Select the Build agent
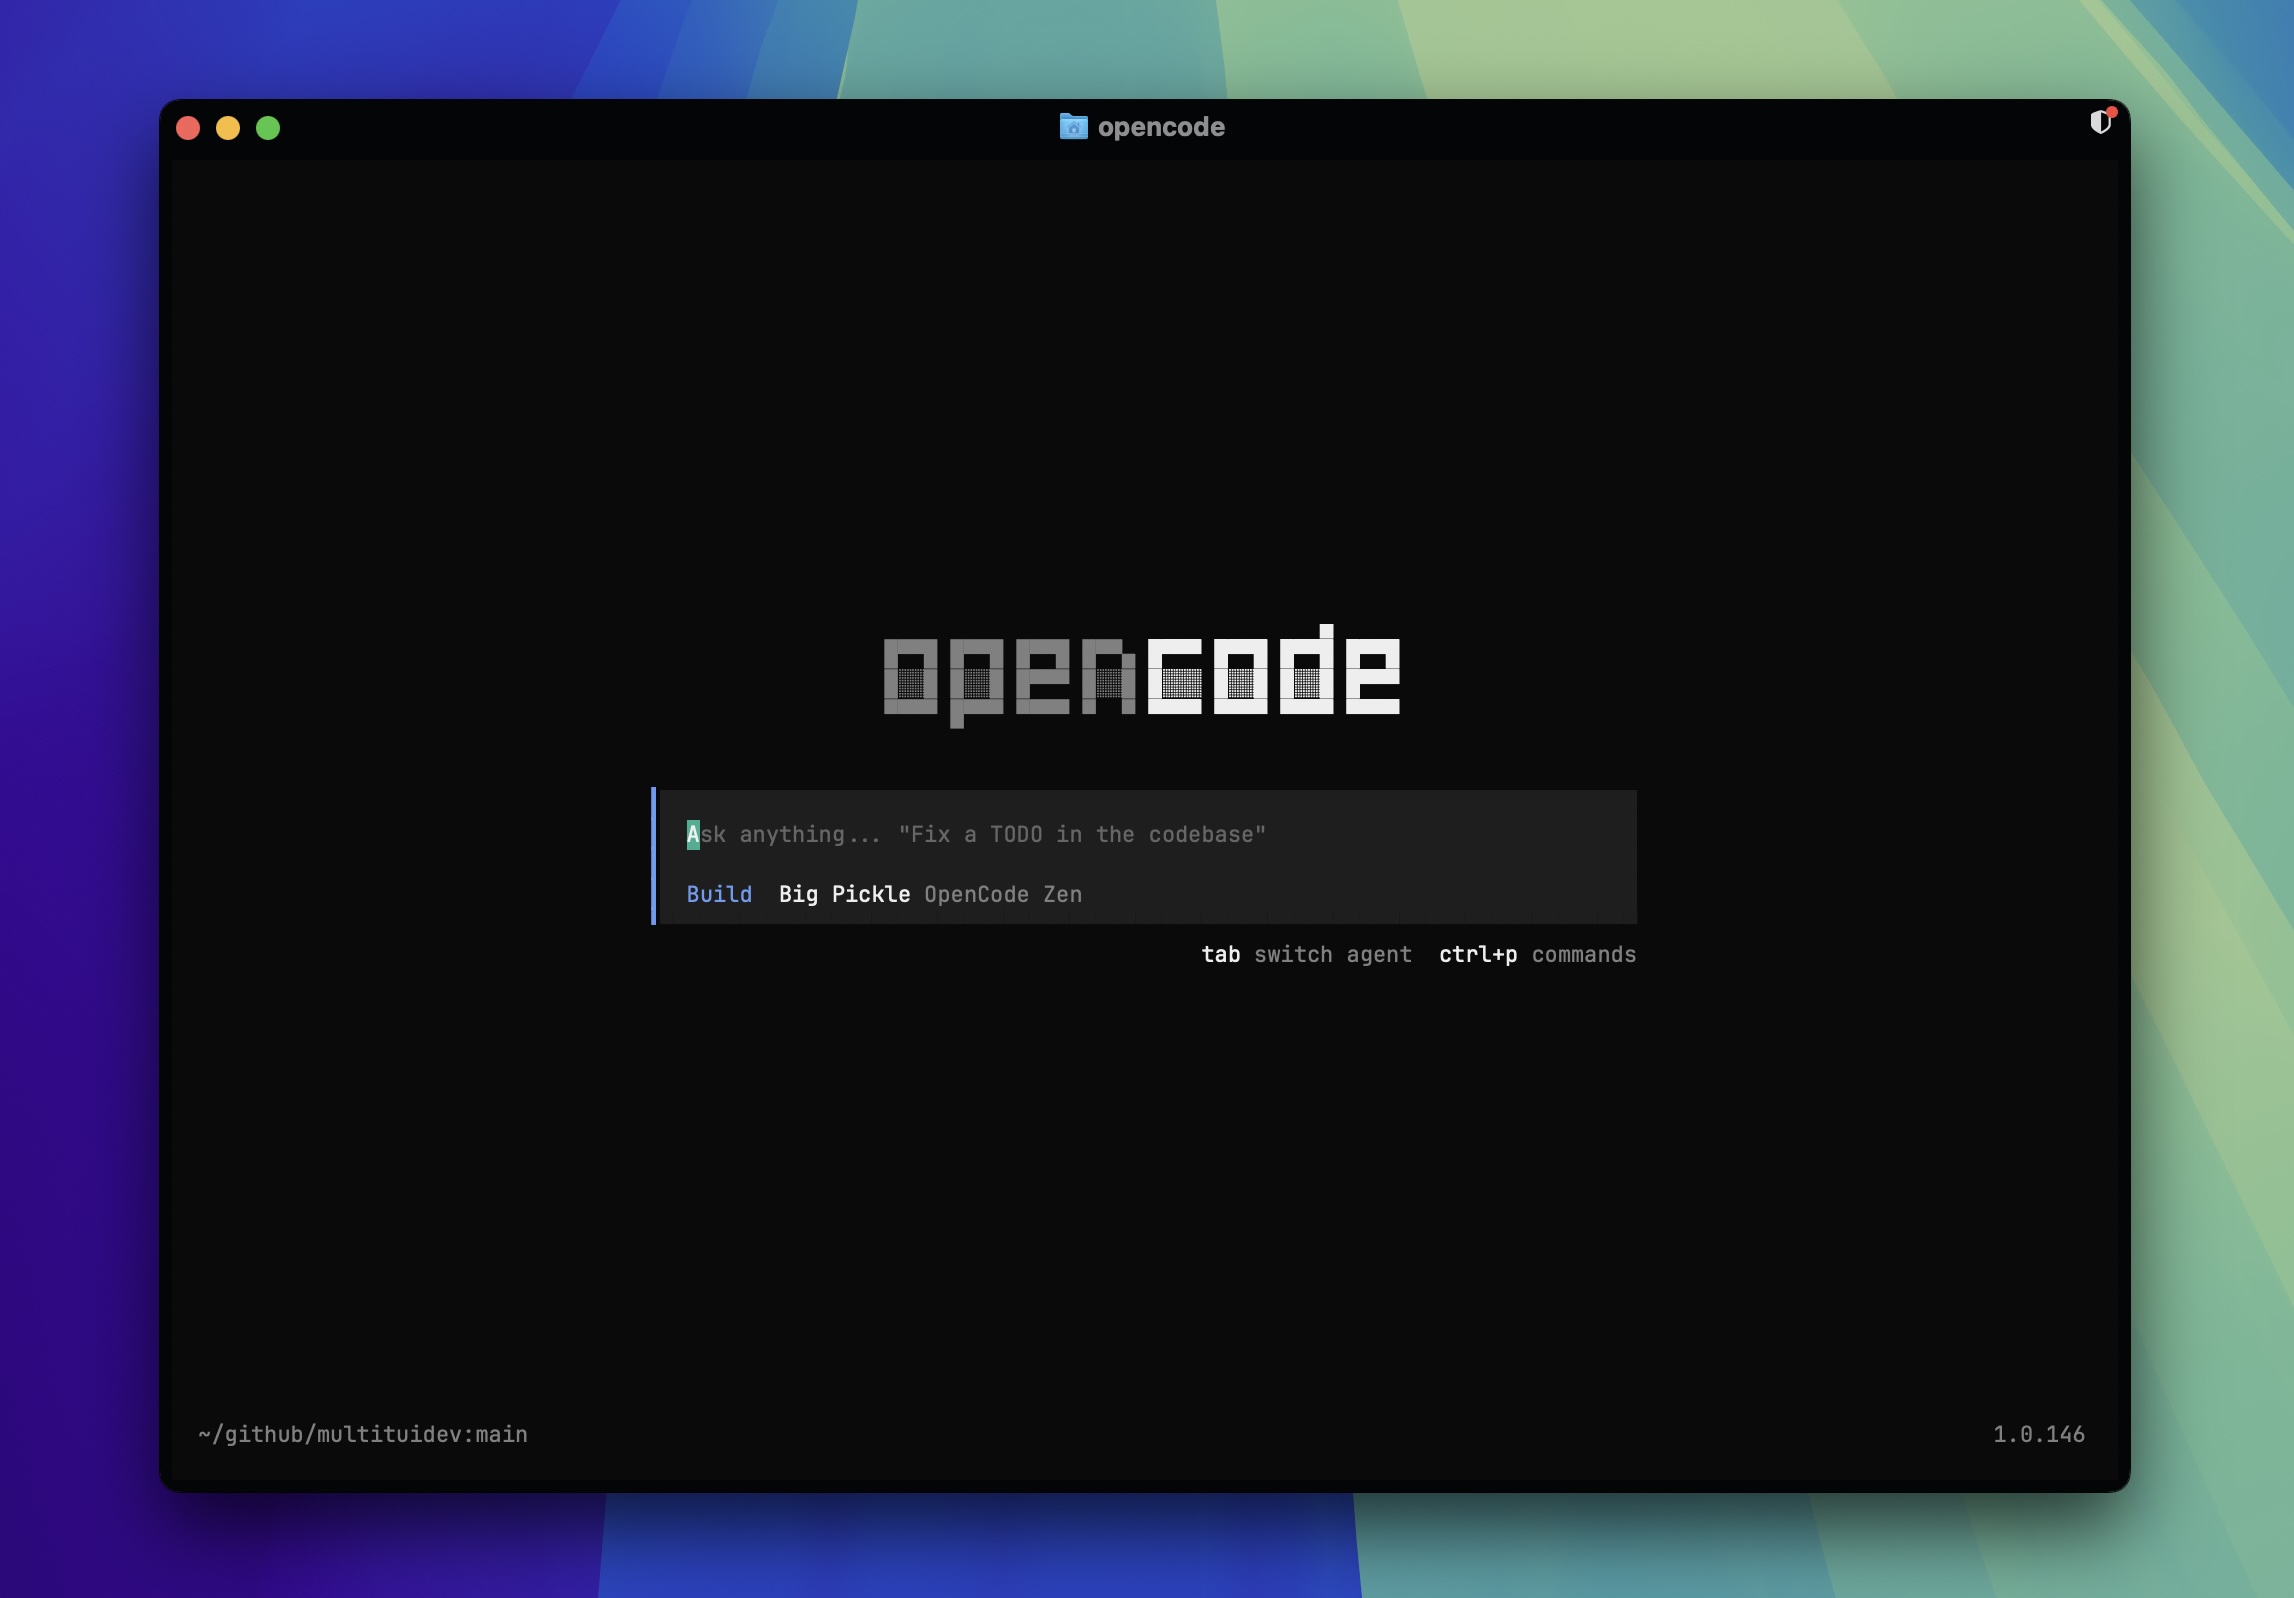Image resolution: width=2294 pixels, height=1598 pixels. pos(718,894)
